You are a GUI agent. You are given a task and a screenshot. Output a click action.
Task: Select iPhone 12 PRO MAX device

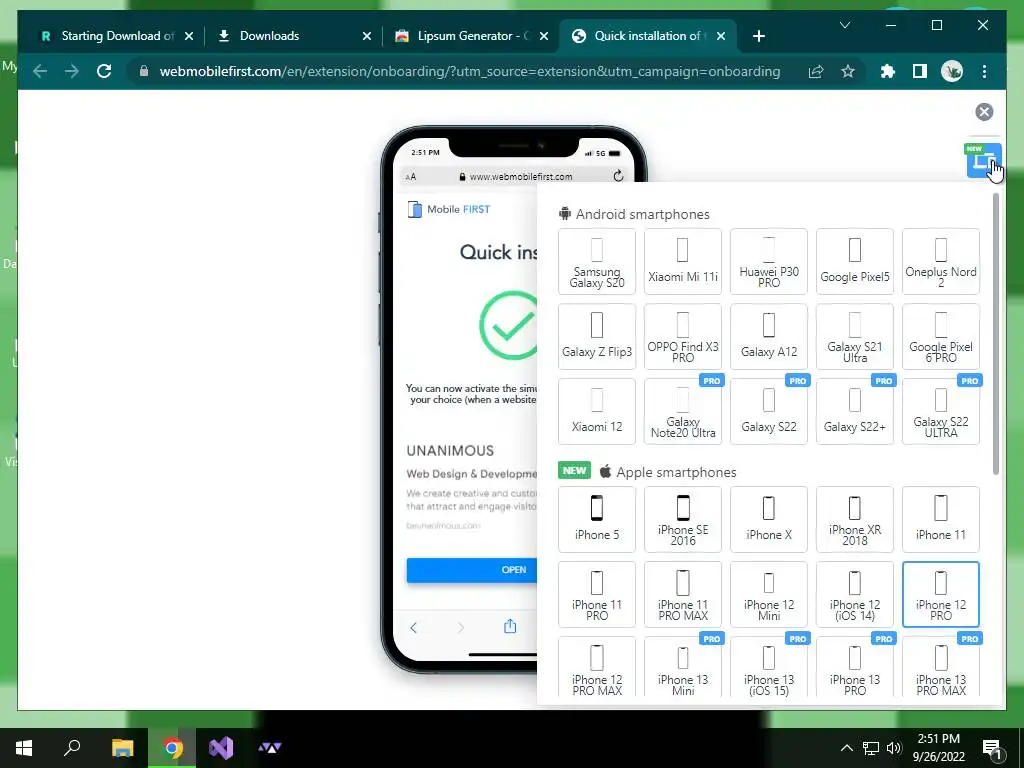597,669
